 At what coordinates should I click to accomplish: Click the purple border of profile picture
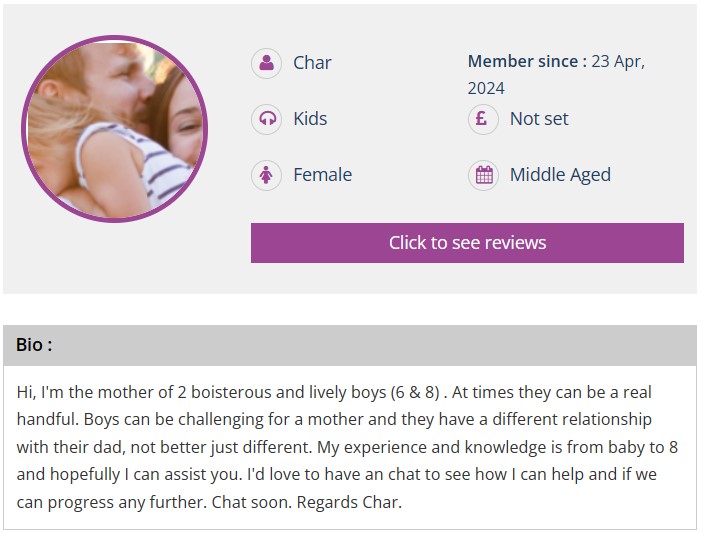click(x=23, y=129)
